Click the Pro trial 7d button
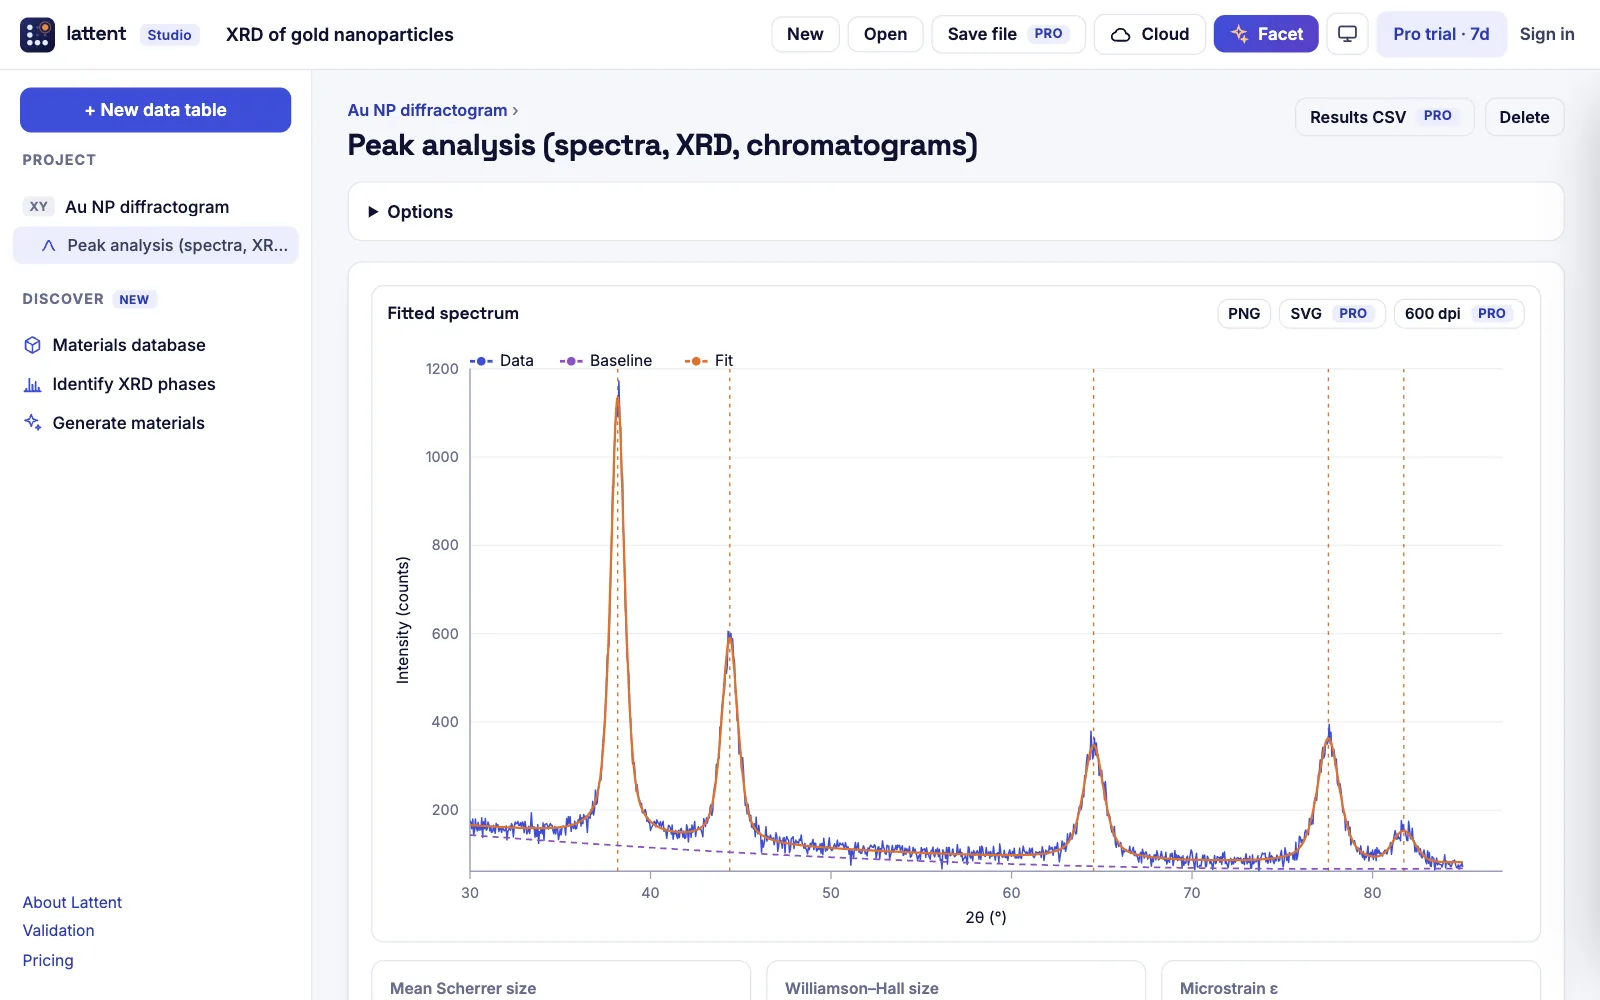The image size is (1600, 1000). point(1441,34)
